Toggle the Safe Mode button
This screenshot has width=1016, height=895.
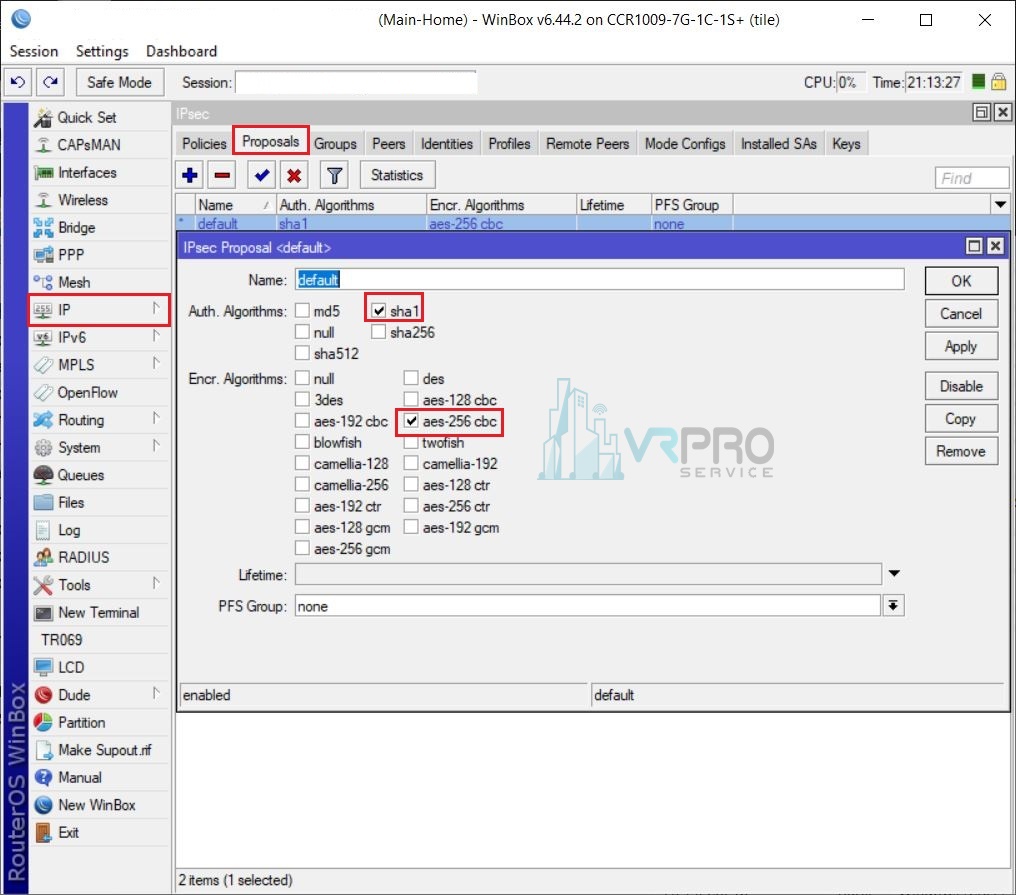[x=119, y=82]
